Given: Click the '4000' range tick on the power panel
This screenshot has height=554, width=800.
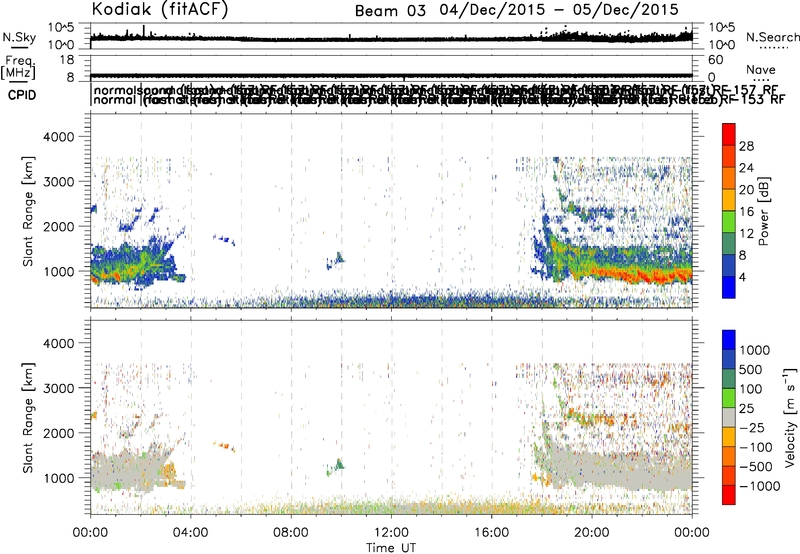Looking at the screenshot, I should tap(58, 137).
